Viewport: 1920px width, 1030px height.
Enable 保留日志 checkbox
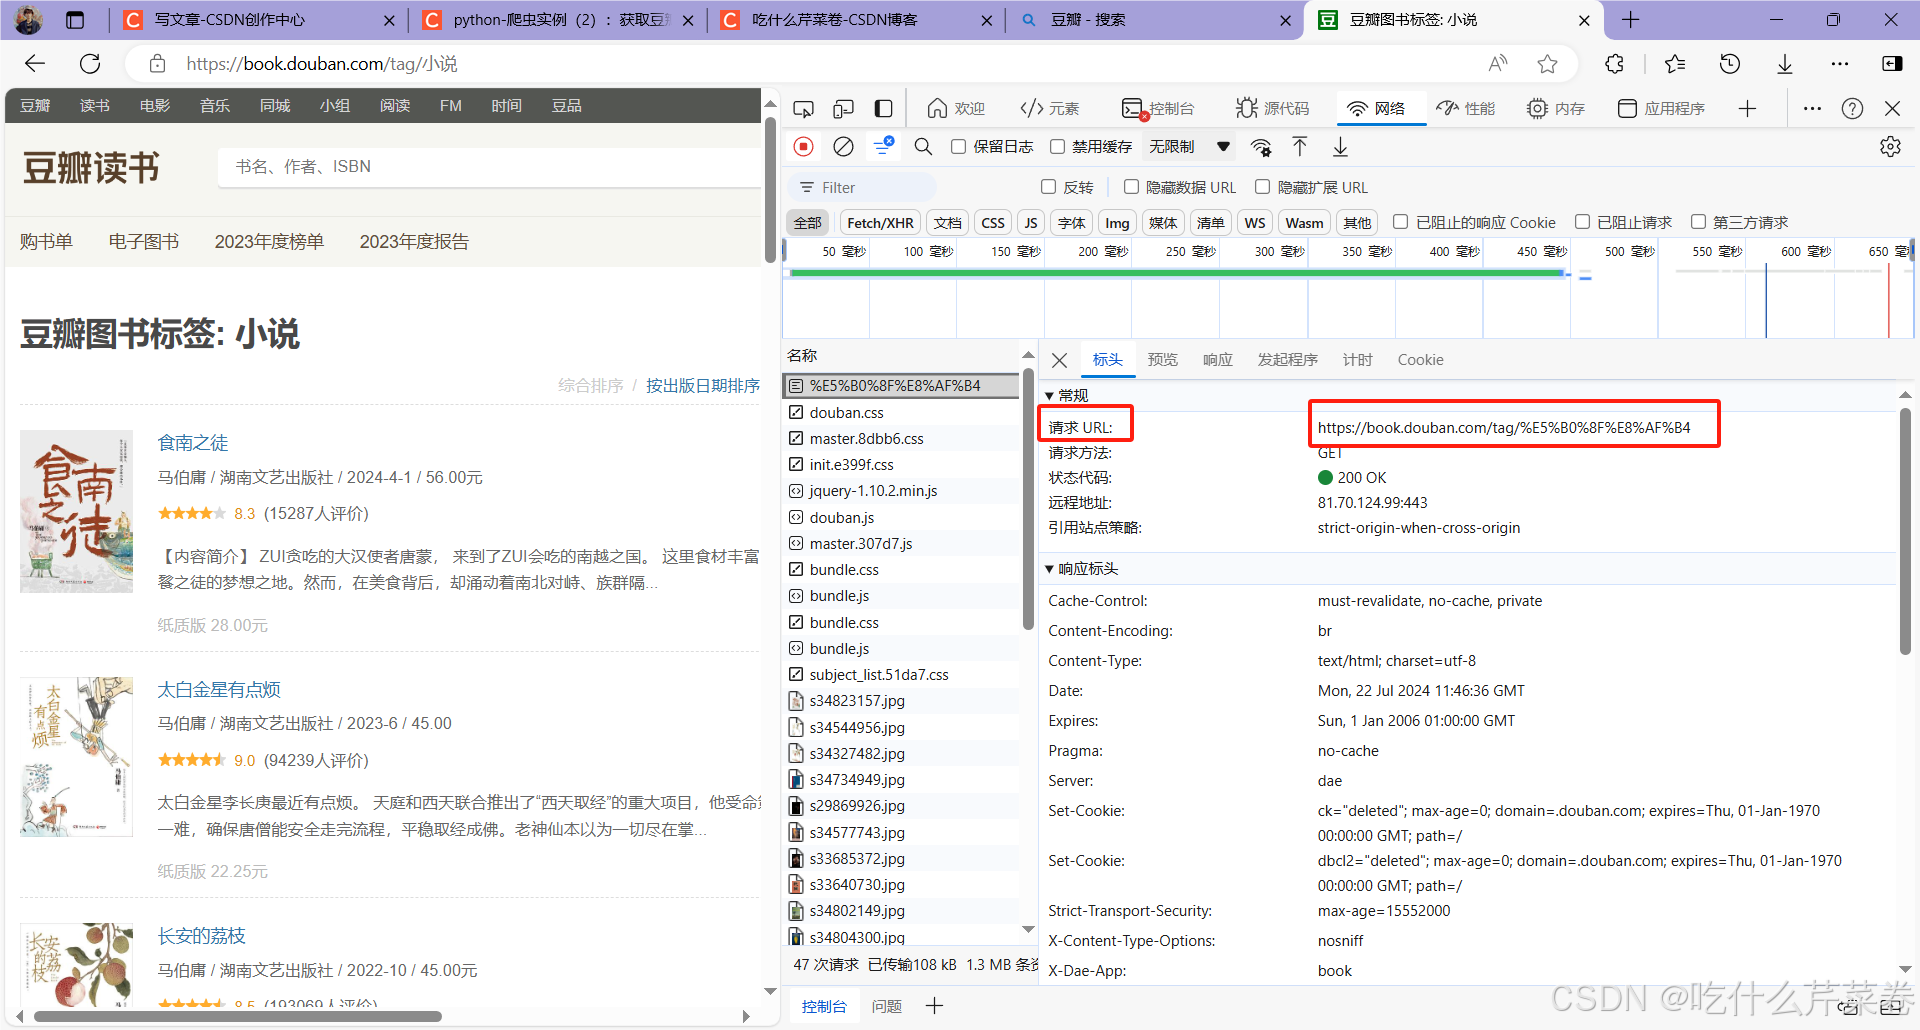click(x=958, y=147)
